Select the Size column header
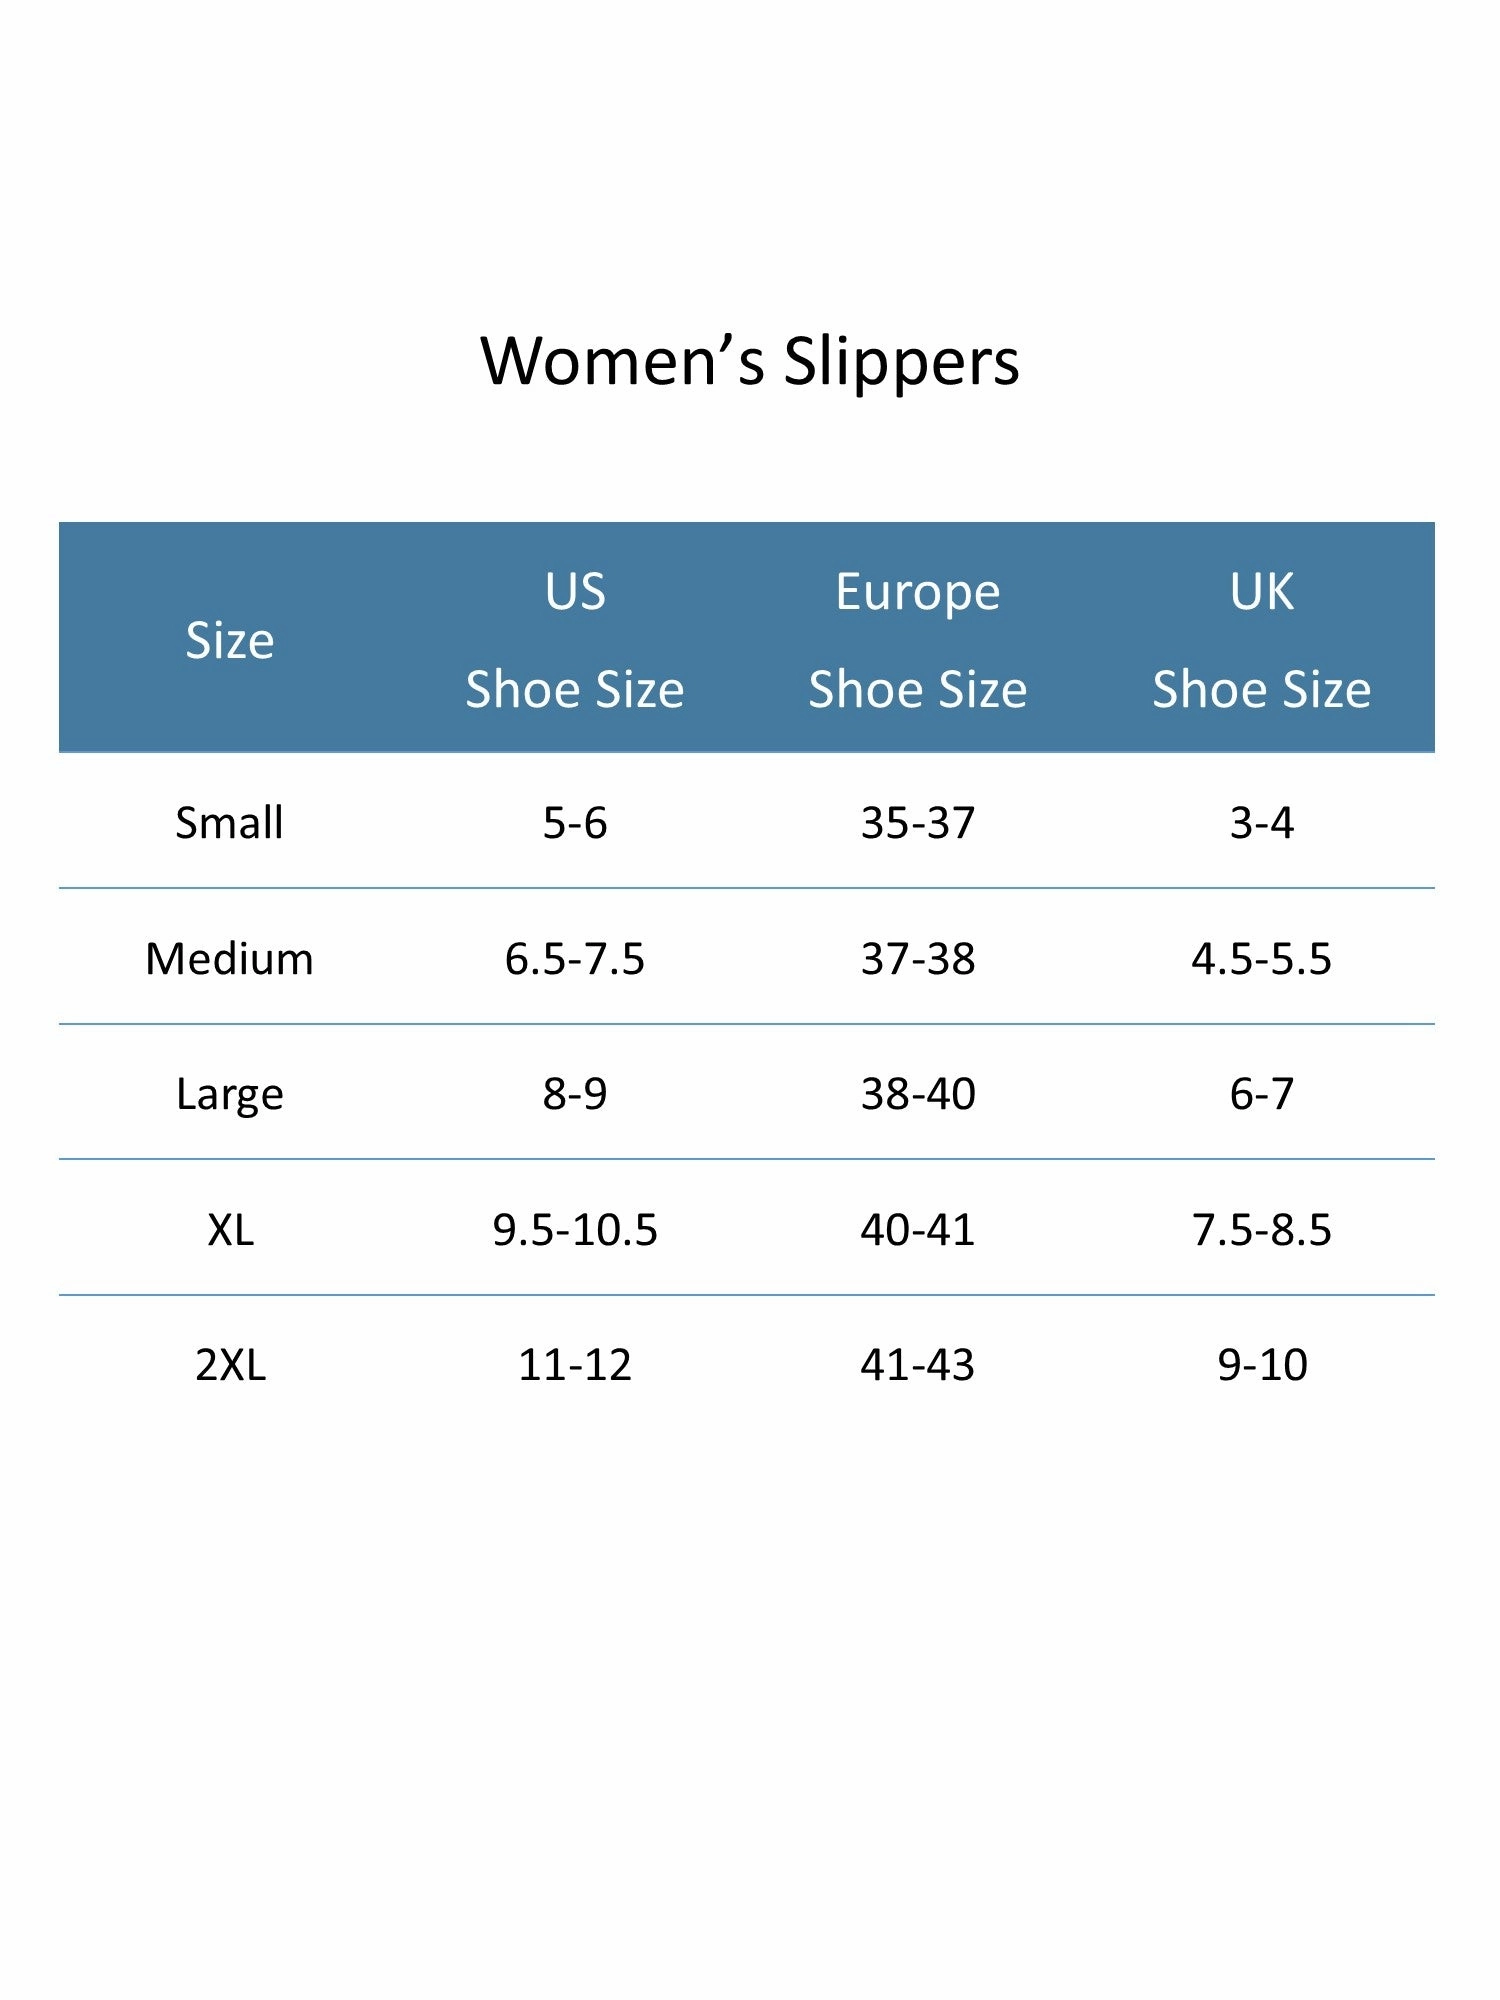Viewport: 1500px width, 2000px height. 230,640
